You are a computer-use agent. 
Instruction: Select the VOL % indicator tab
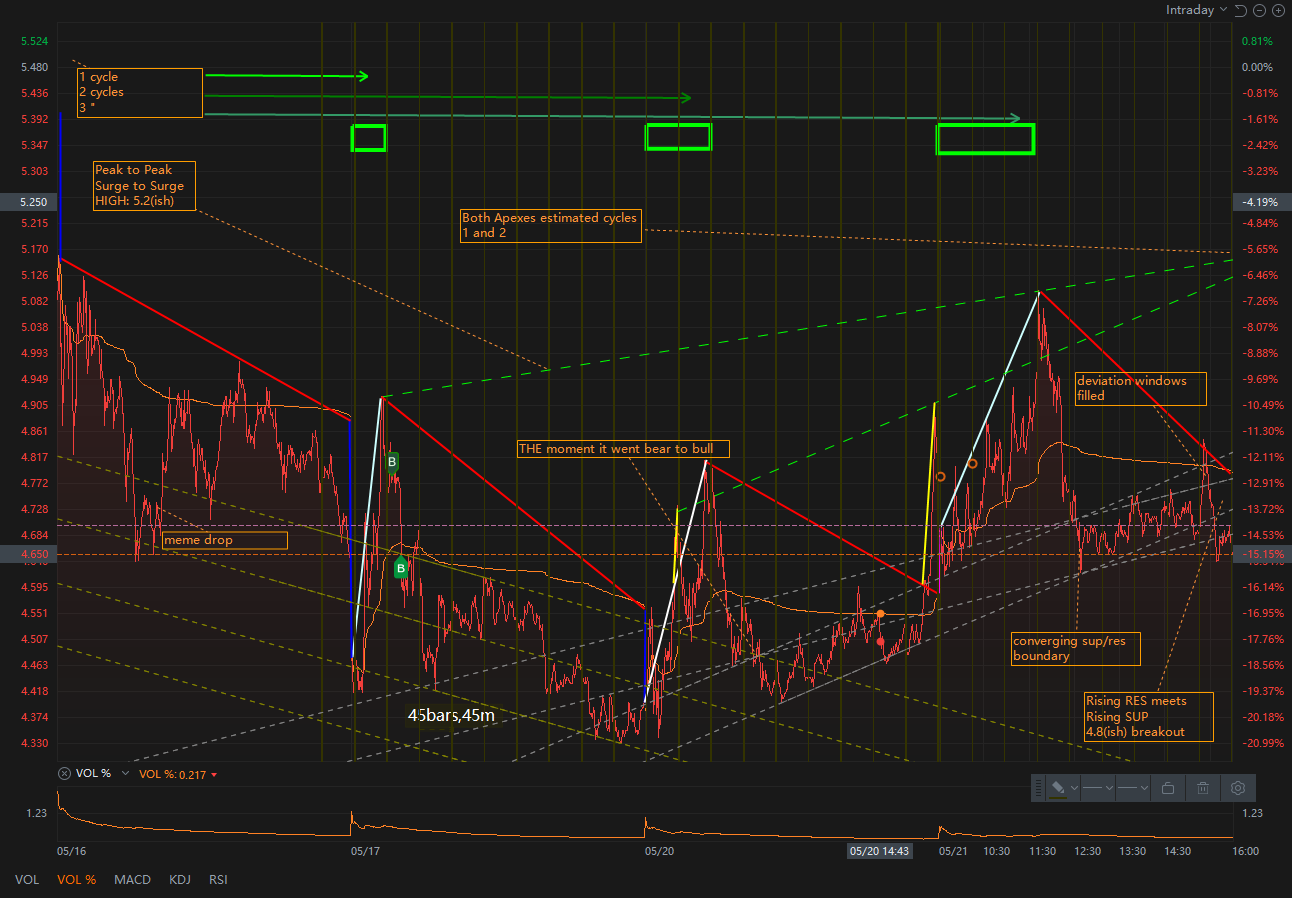77,880
